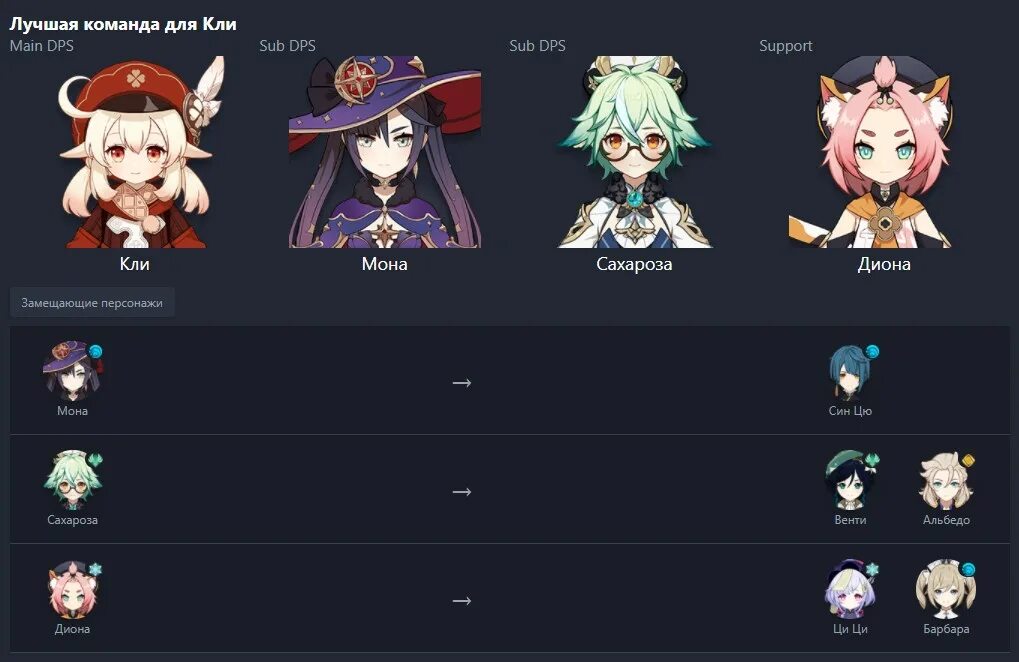Screen dimensions: 1019x662
Task: Select the Барбара replacement icon
Action: (946, 589)
